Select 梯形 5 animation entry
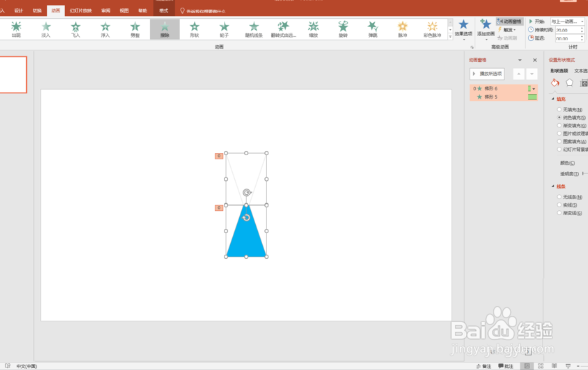This screenshot has width=588, height=370. coord(504,97)
